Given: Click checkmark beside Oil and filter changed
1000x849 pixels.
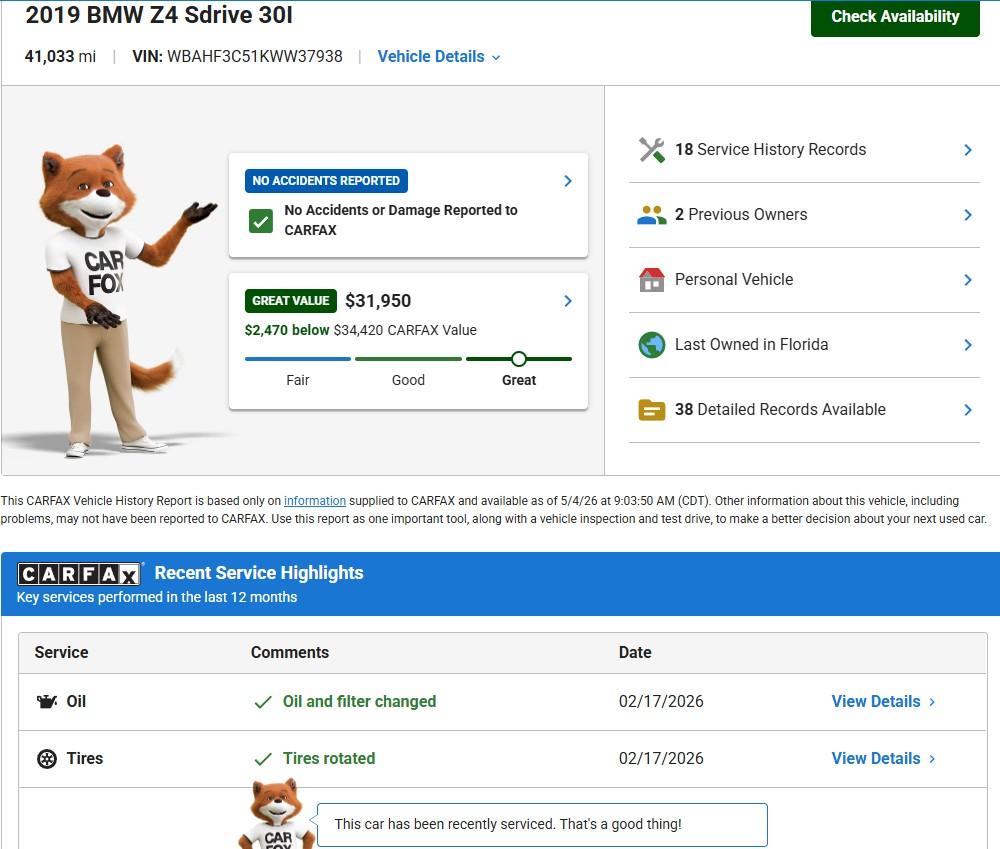Looking at the screenshot, I should pyautogui.click(x=263, y=702).
